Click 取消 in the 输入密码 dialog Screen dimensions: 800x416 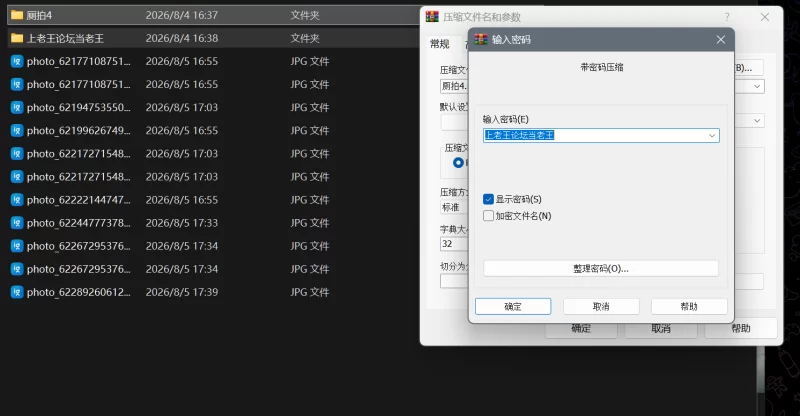point(601,306)
